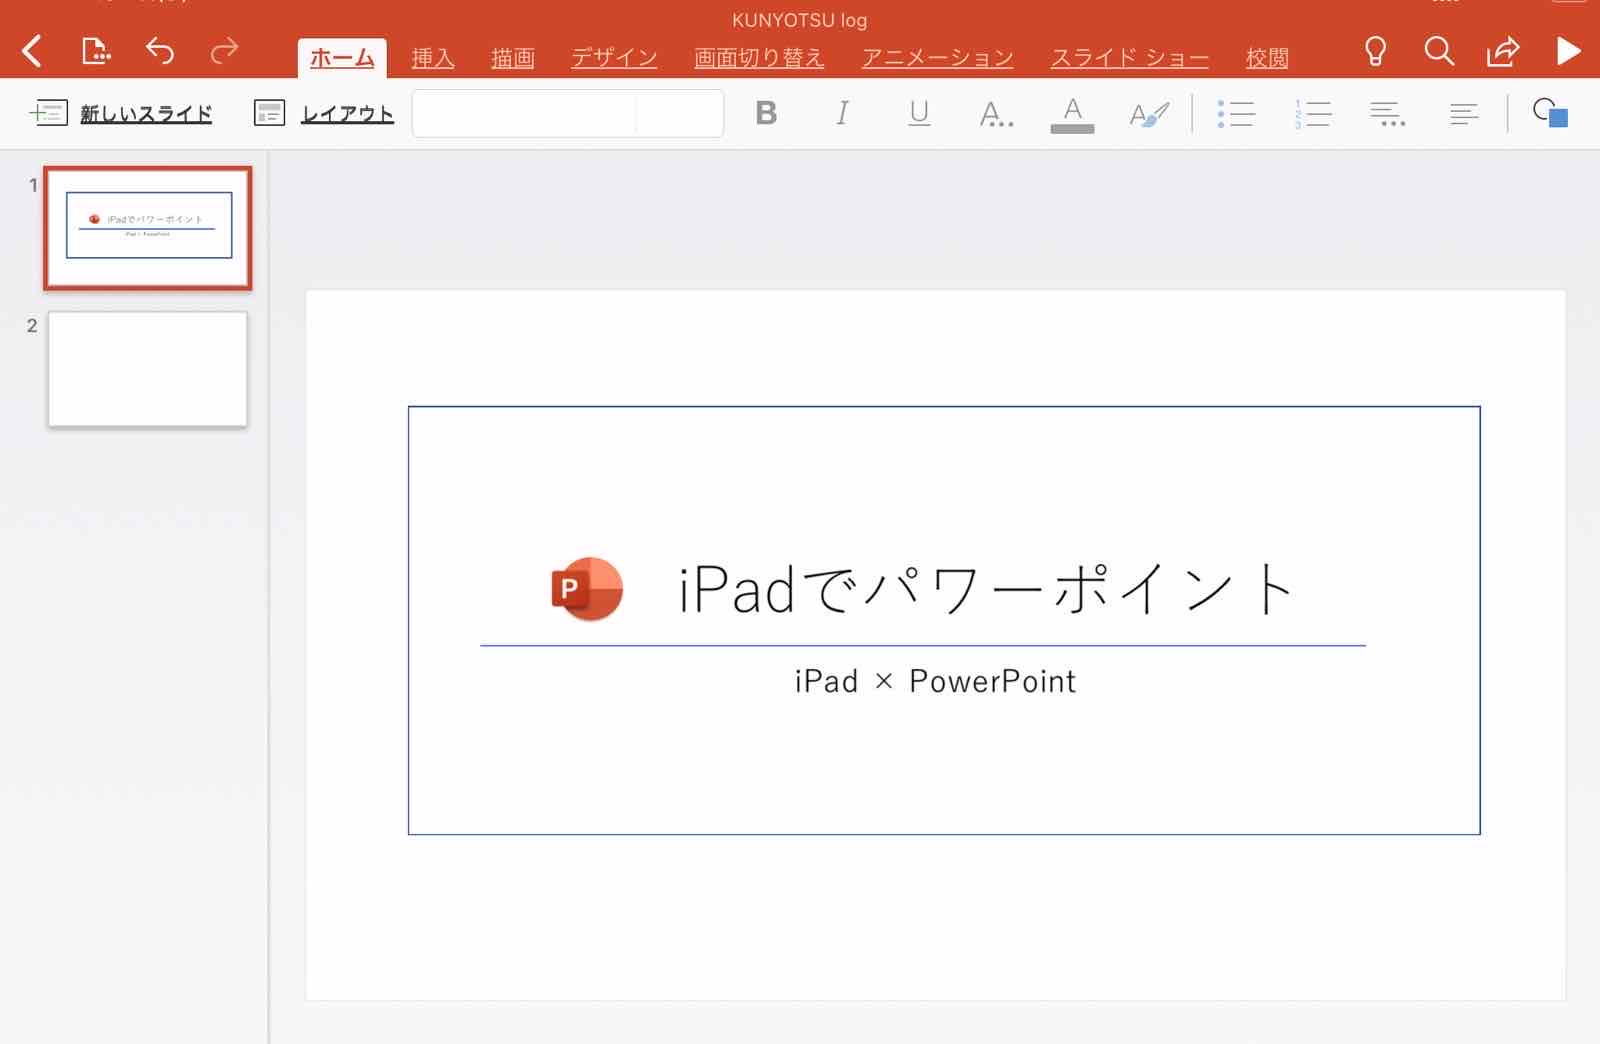Open search with magnifier icon

point(1439,51)
